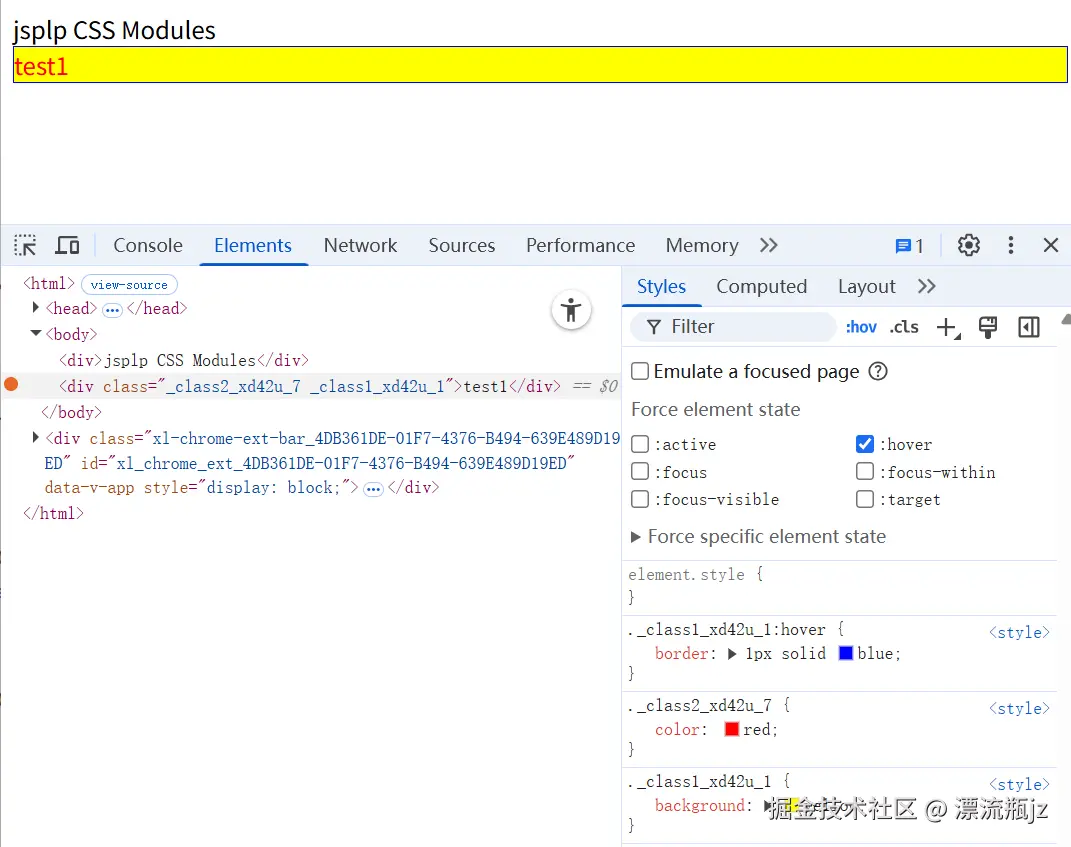Click the red color swatch for color property
1071x847 pixels.
pos(732,729)
